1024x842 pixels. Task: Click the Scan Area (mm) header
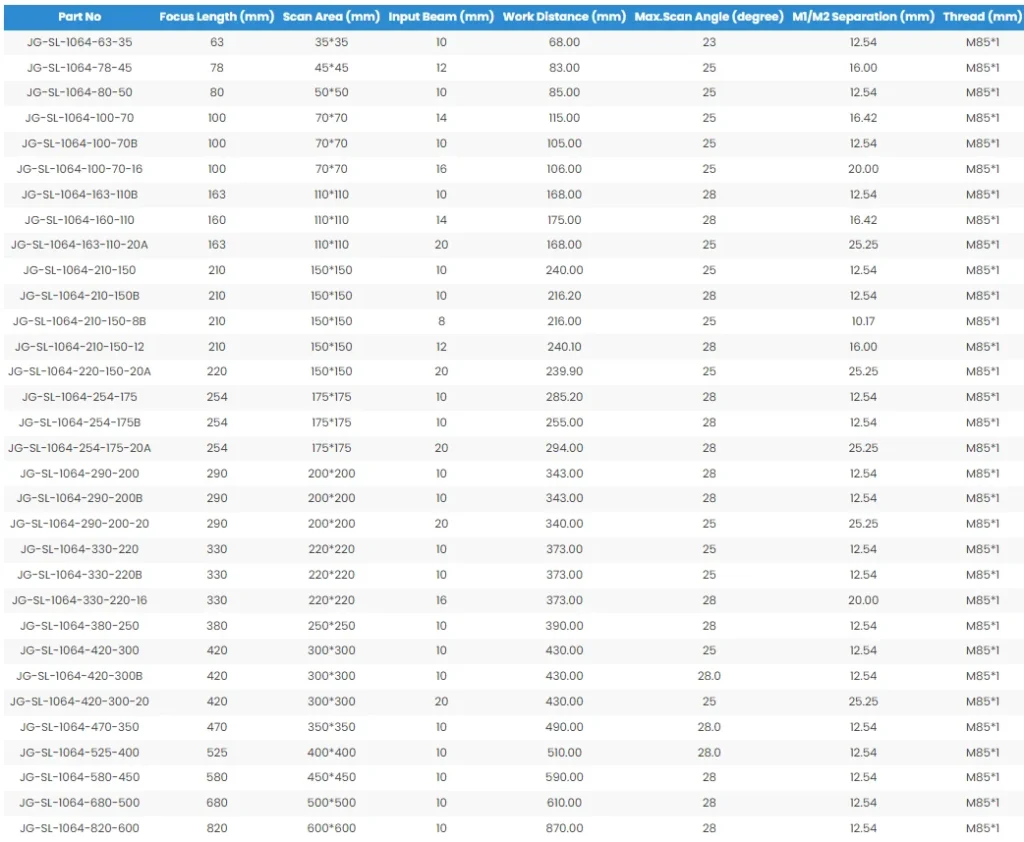click(x=331, y=17)
